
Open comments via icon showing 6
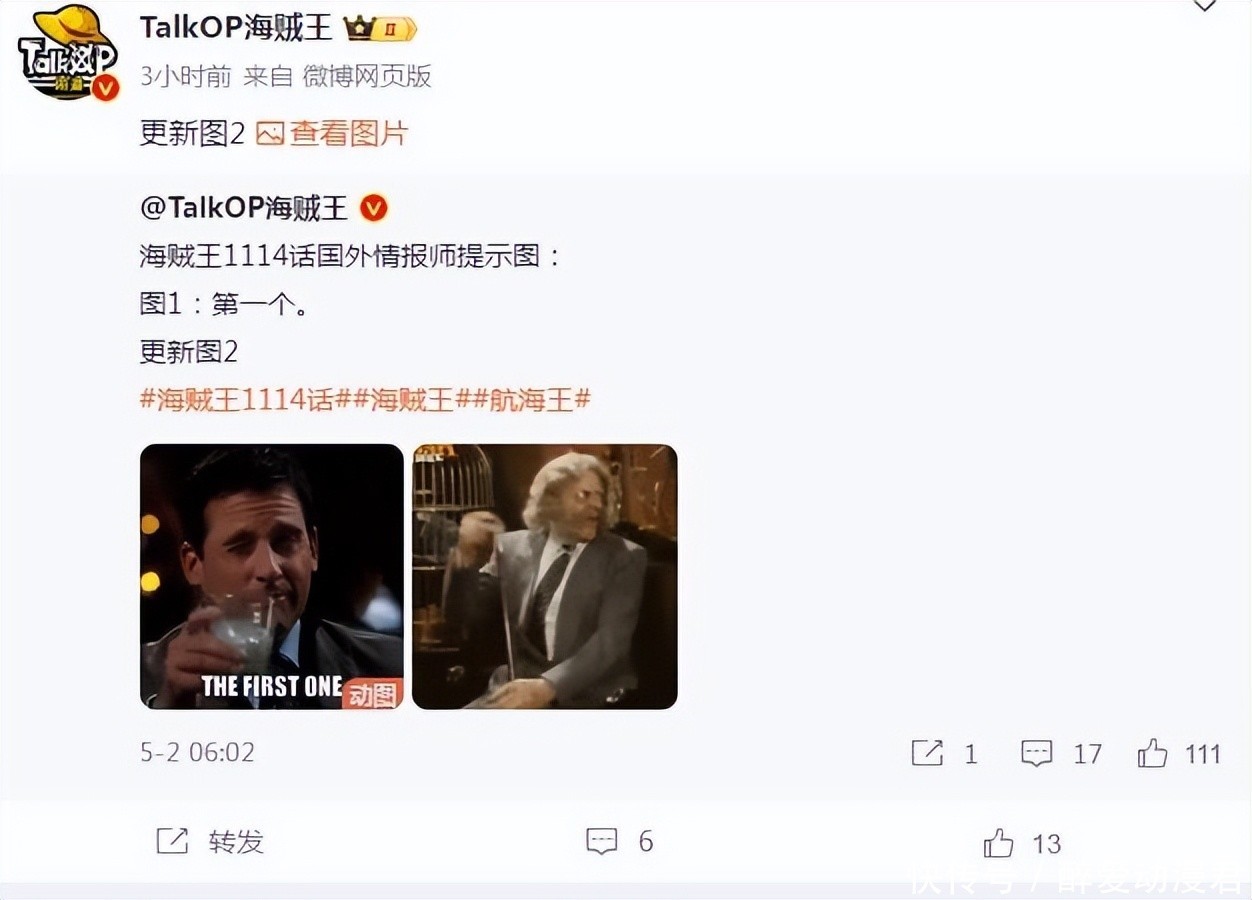coord(601,841)
